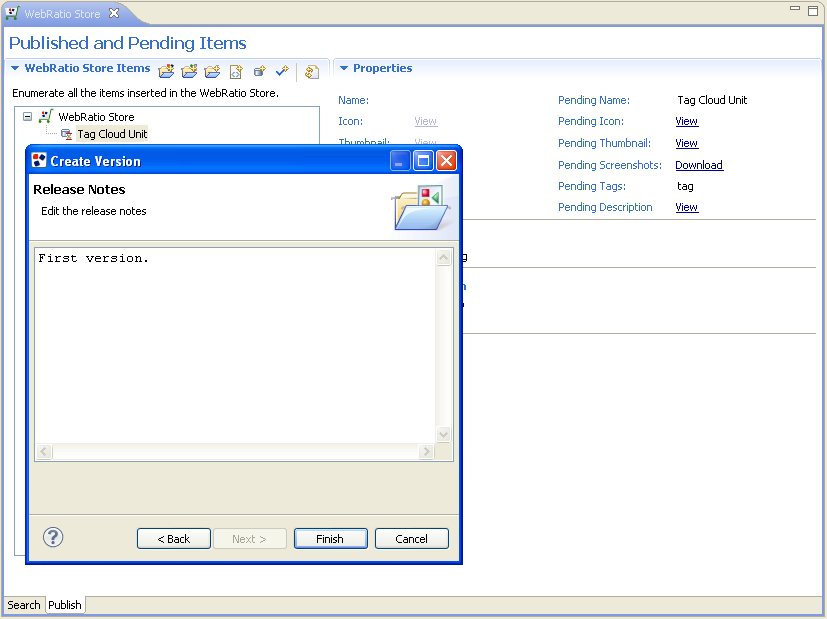Click the blue checkmark with star icon
This screenshot has height=619, width=827.
coord(282,71)
